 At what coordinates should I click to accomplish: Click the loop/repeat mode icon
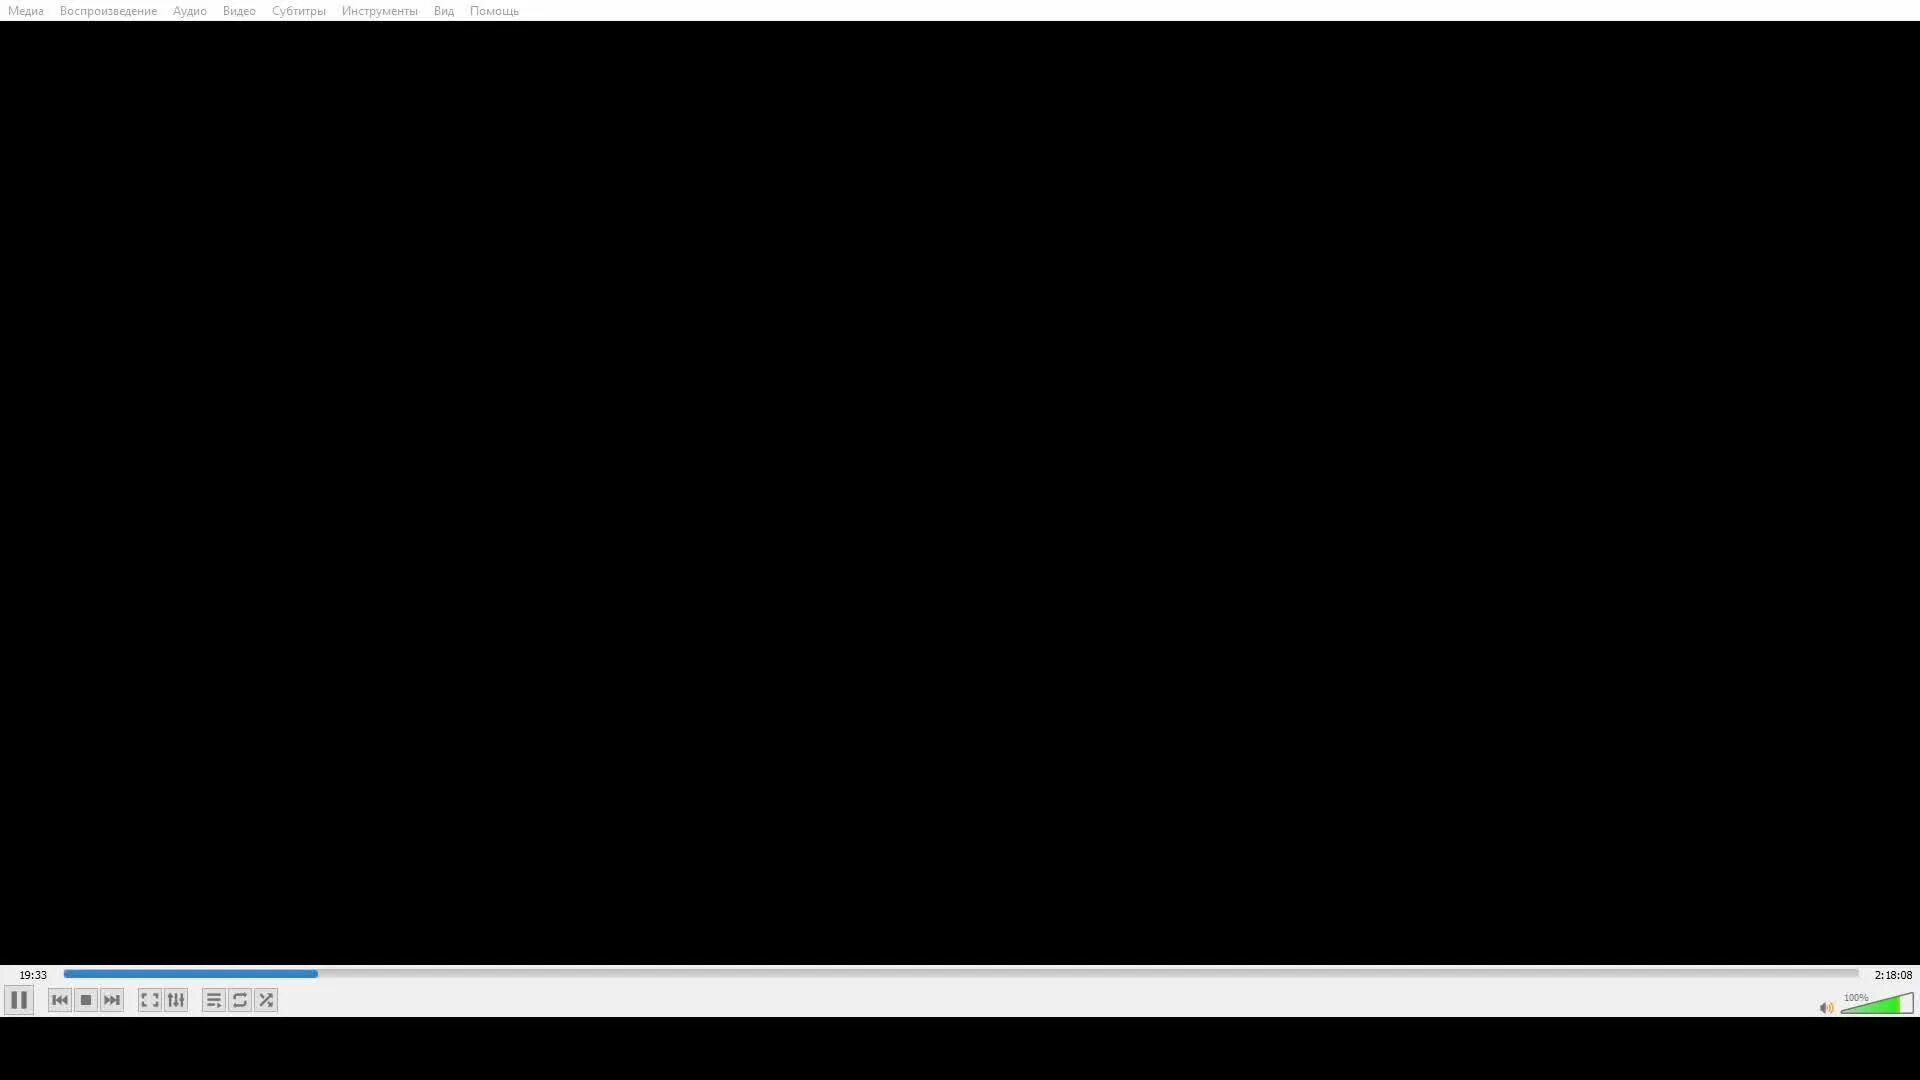239,1000
